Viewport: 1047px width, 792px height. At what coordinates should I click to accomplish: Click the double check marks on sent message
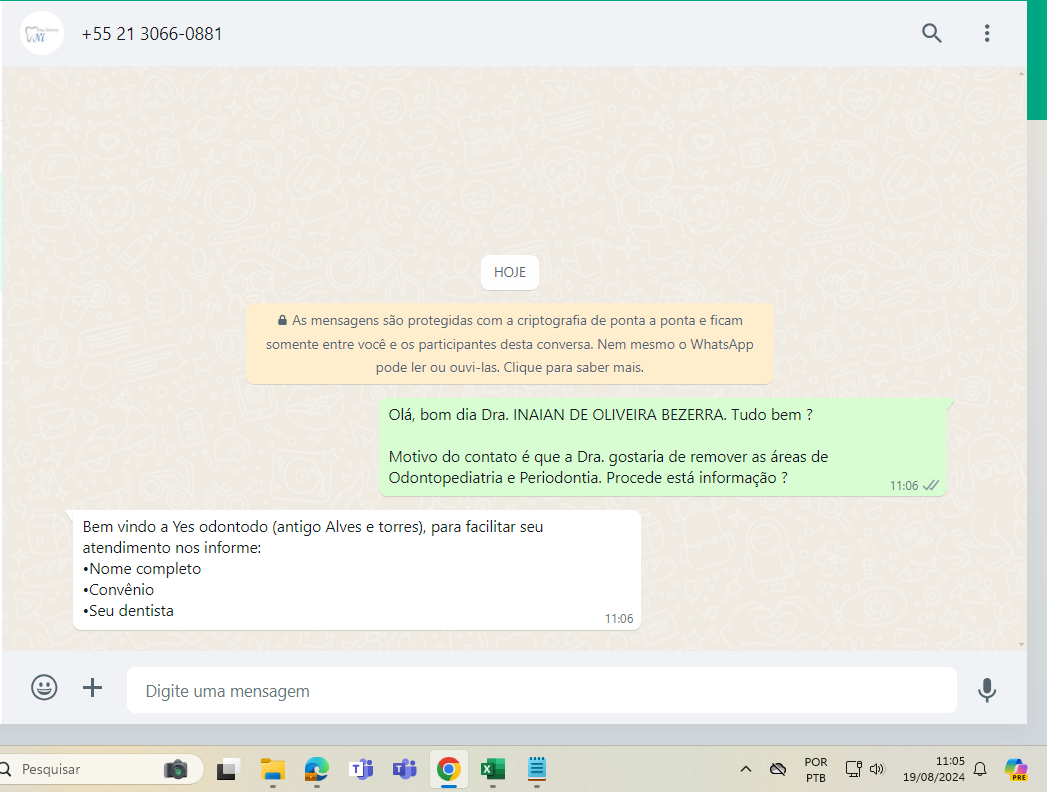point(931,485)
